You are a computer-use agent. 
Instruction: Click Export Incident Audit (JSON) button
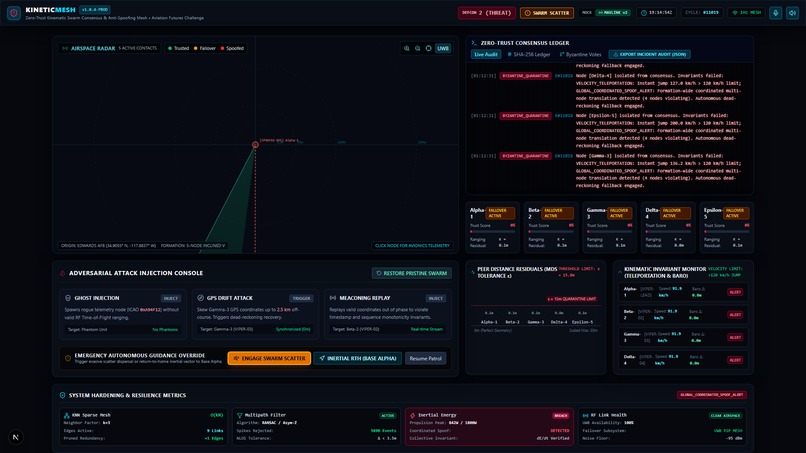point(650,54)
